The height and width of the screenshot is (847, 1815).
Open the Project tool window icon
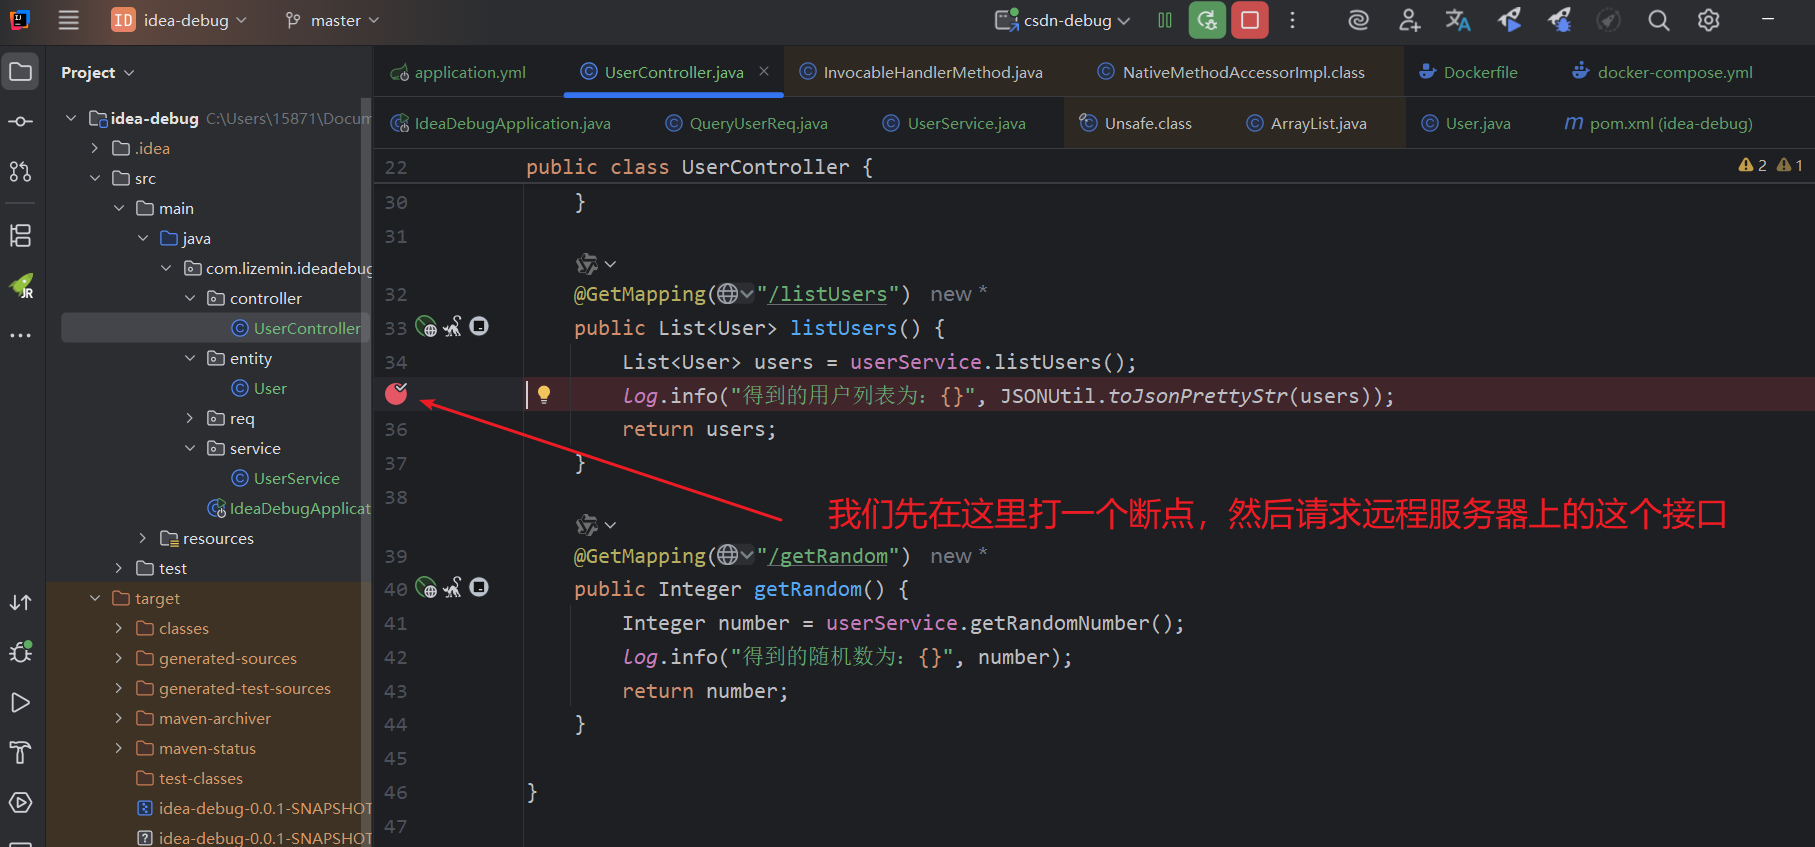(x=20, y=72)
